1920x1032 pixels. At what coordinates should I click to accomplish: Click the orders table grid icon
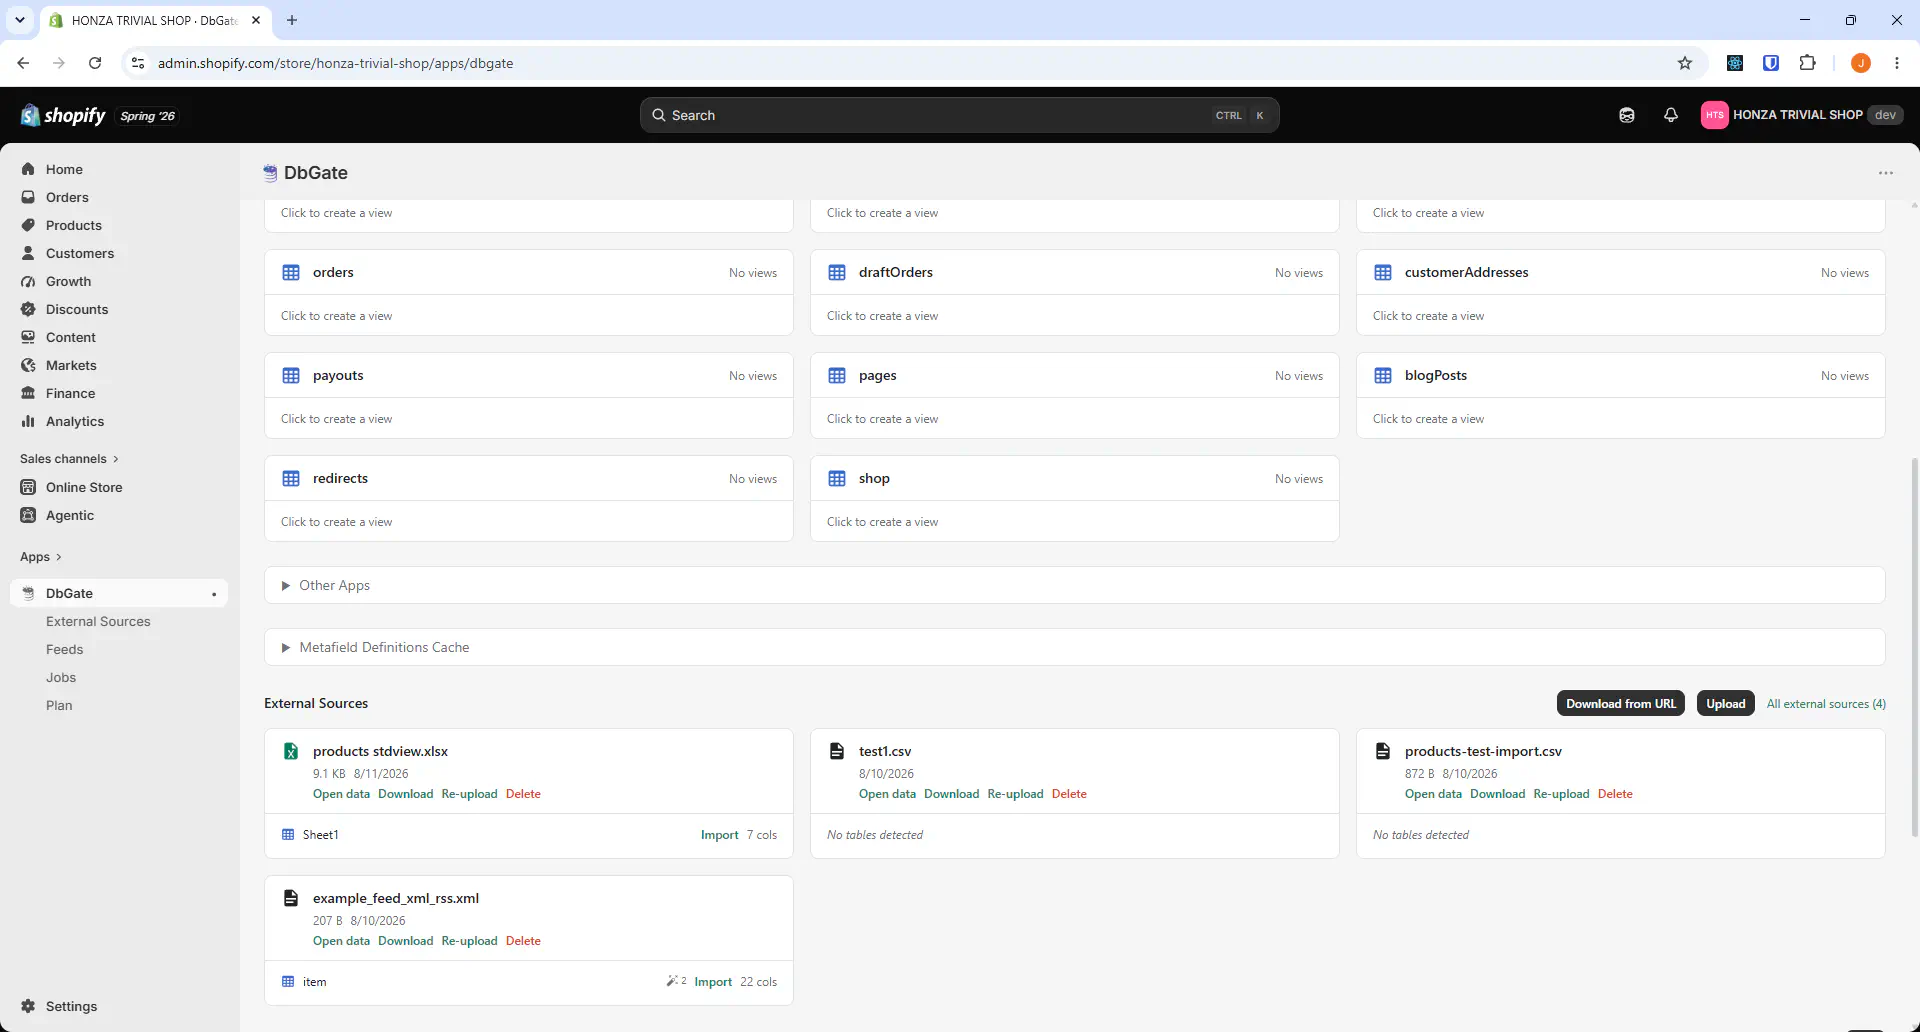pos(291,272)
